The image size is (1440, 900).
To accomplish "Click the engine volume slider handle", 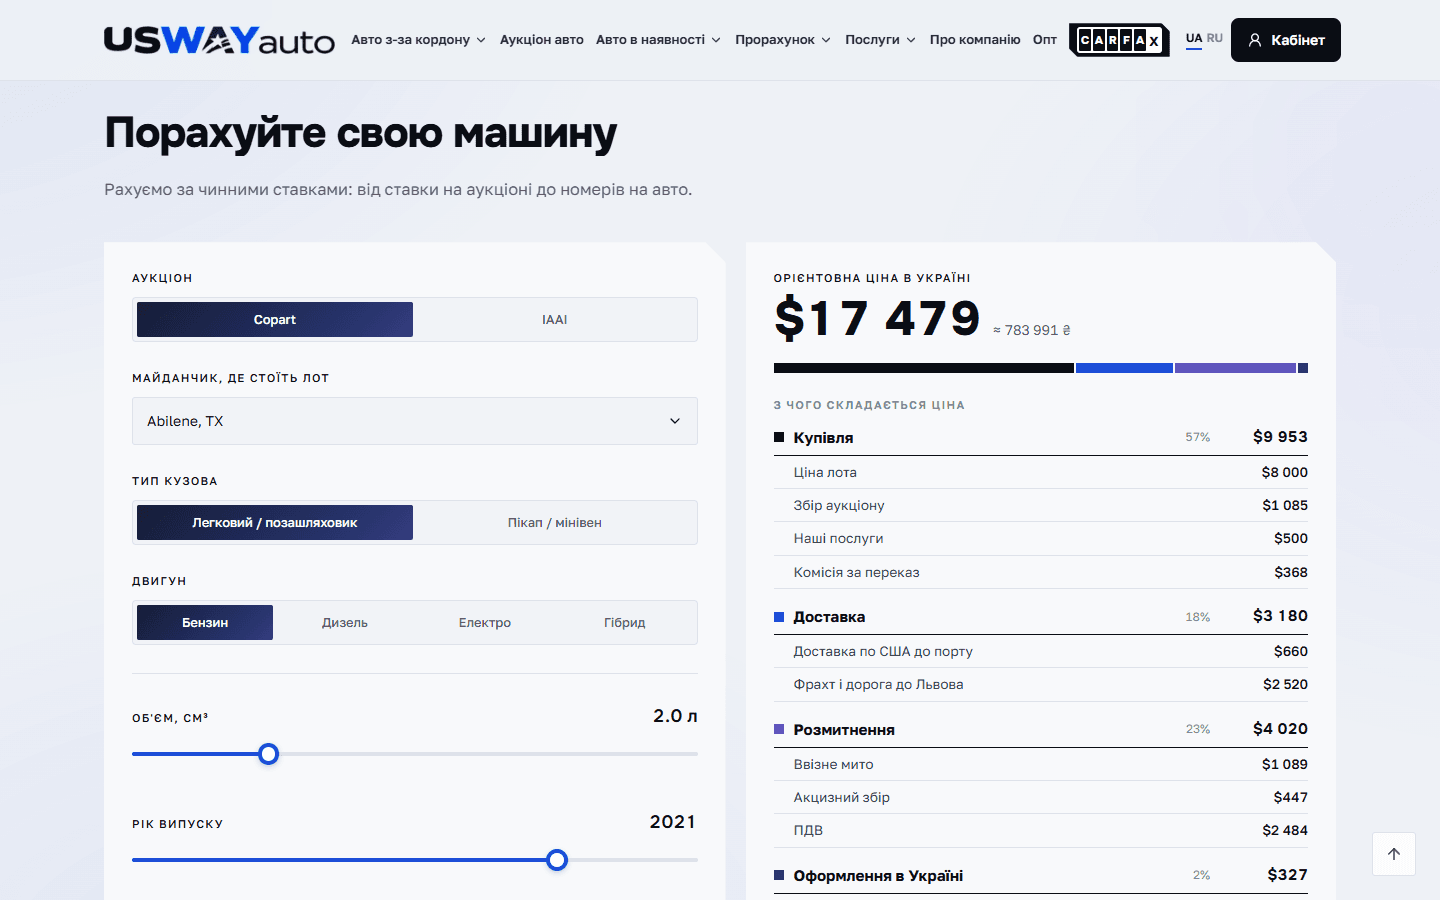I will click(x=268, y=754).
